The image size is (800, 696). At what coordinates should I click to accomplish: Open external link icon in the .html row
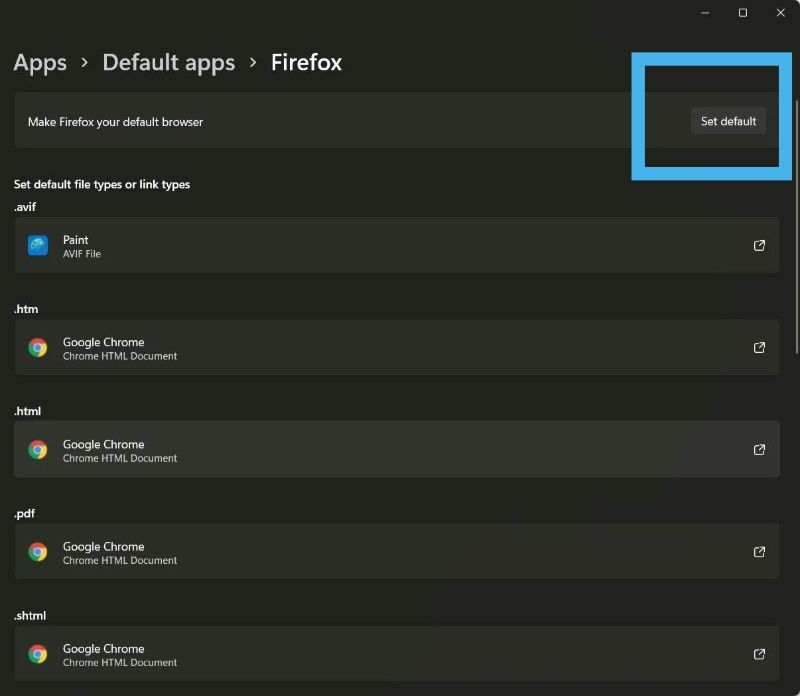click(x=759, y=450)
